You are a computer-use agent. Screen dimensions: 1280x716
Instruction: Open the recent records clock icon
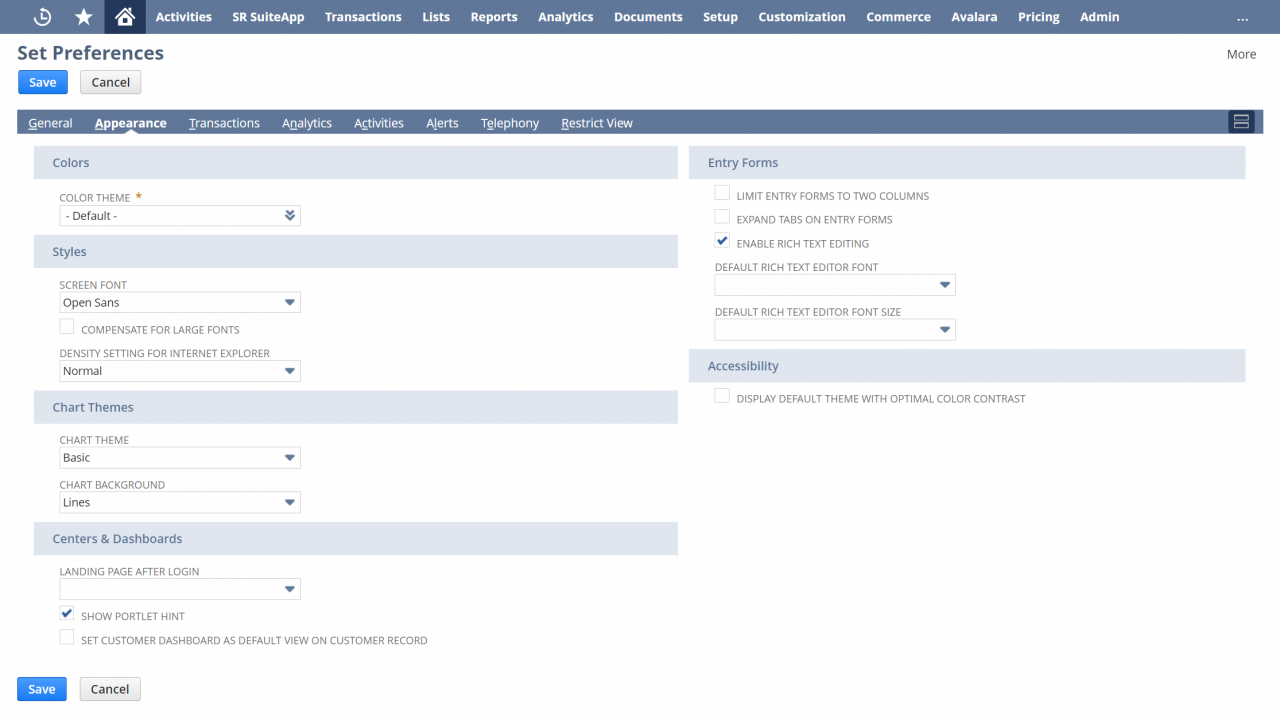42,16
